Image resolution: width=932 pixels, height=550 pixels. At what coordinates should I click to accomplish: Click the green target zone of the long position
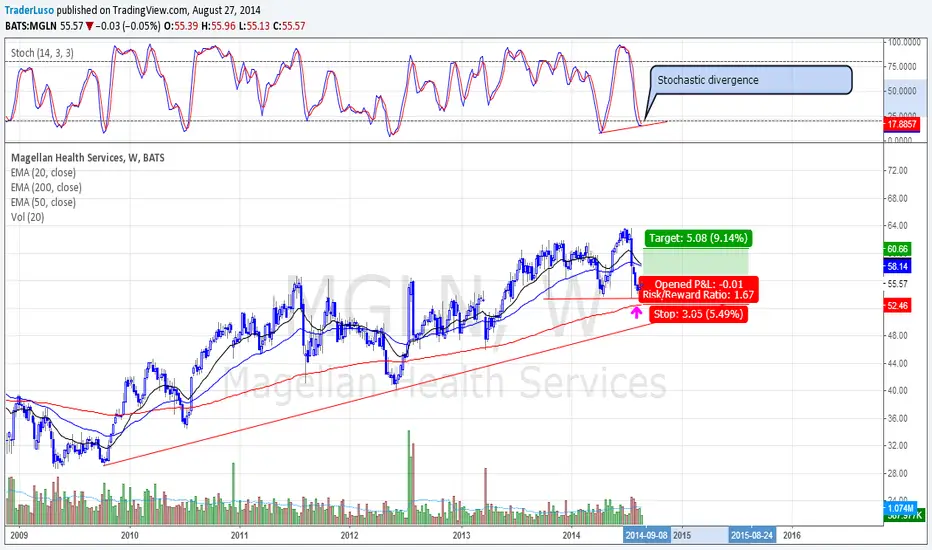coord(695,261)
